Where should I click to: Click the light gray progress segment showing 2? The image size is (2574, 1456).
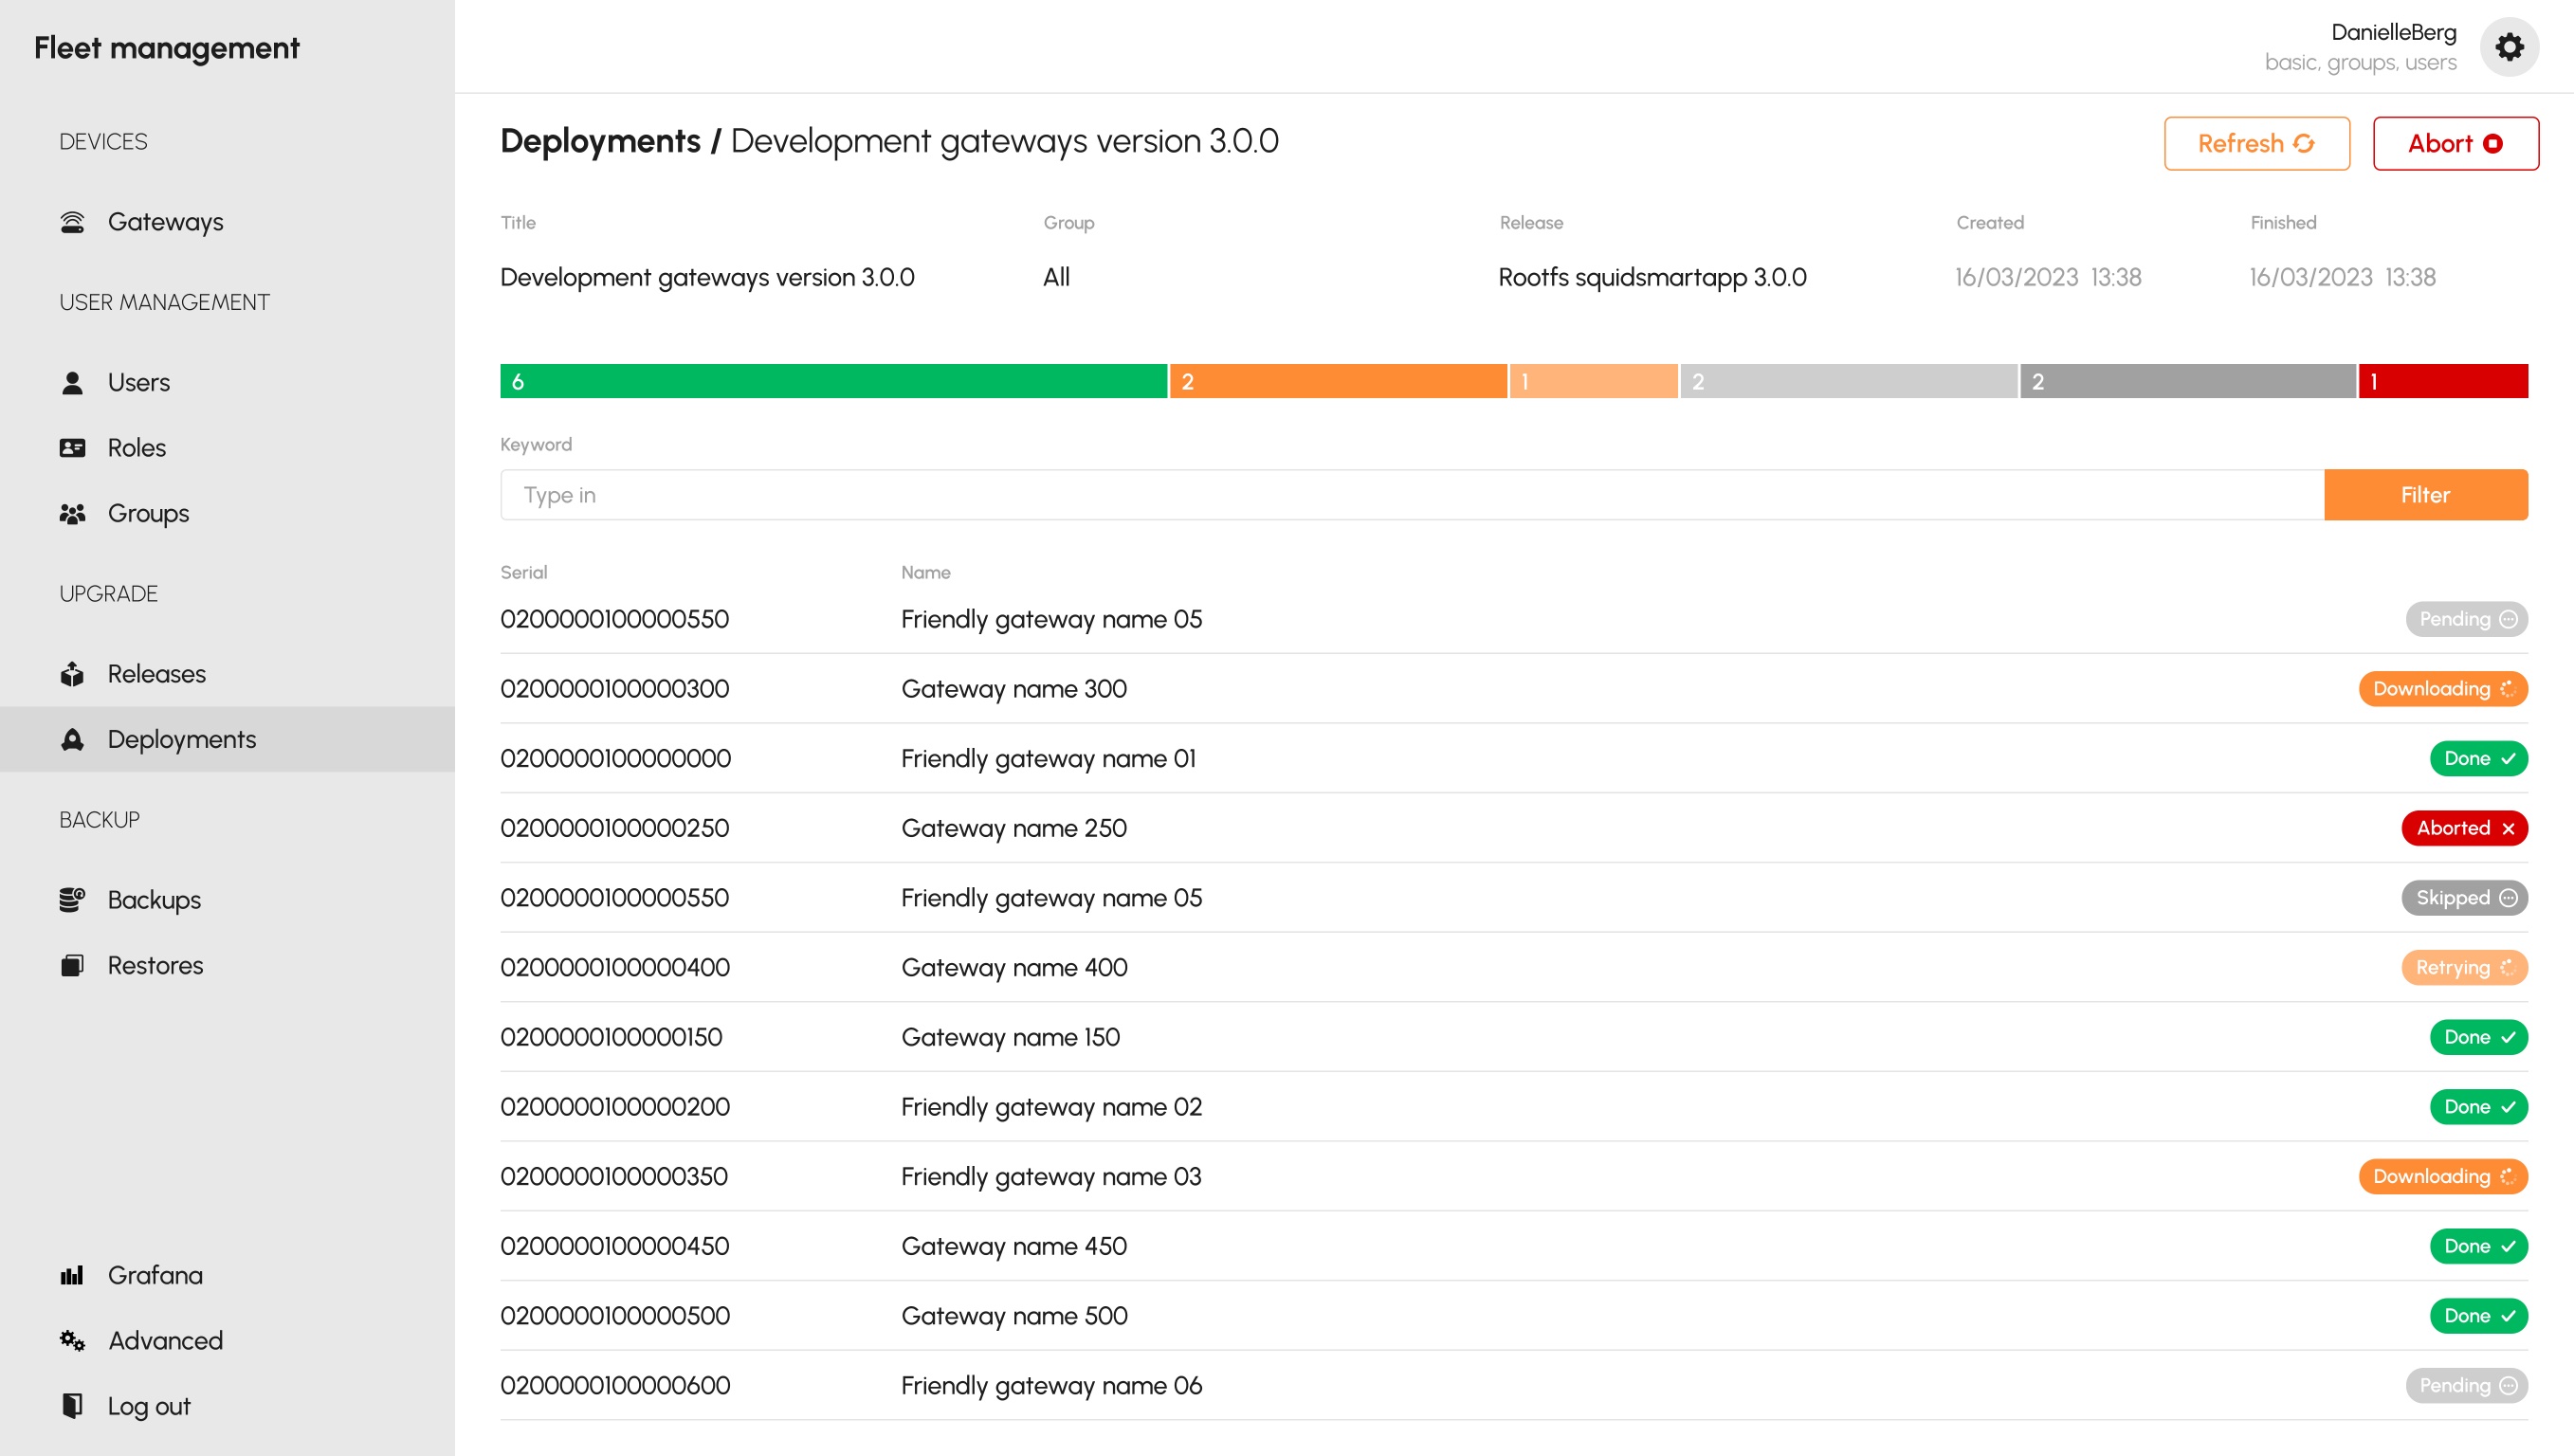[1848, 381]
